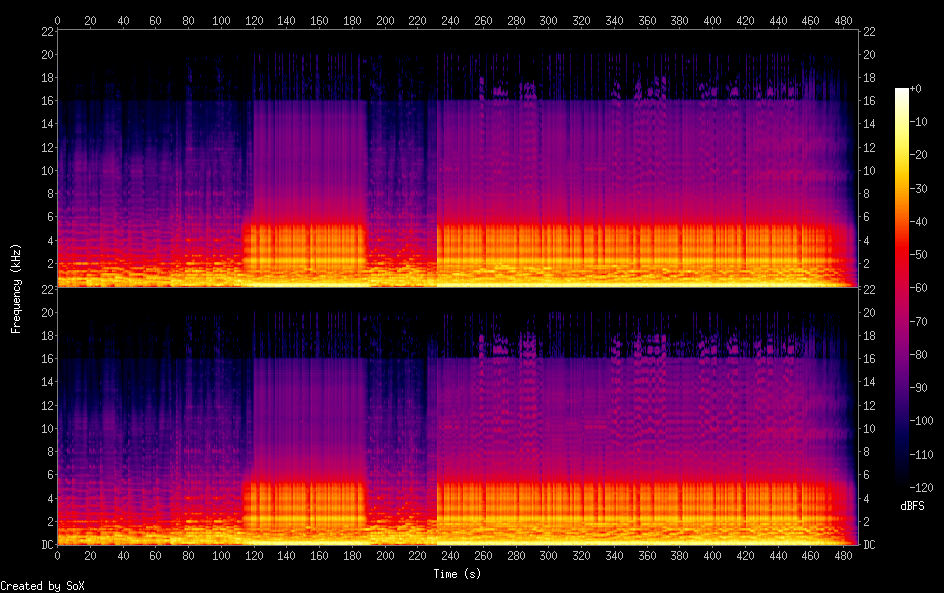Image resolution: width=944 pixels, height=593 pixels.
Task: Click the 60 tick on the bottom time axis
Action: 155,556
